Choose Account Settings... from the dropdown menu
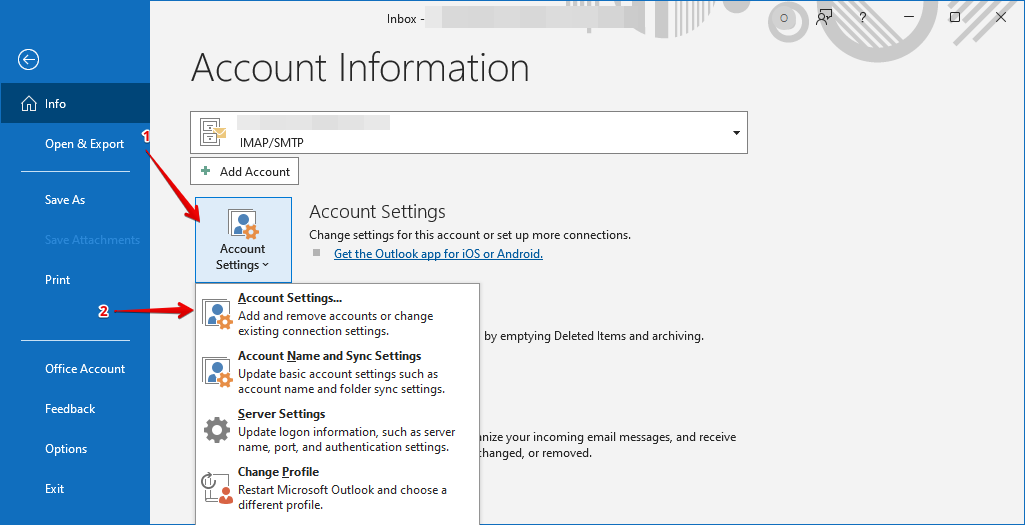The image size is (1025, 525). [337, 314]
